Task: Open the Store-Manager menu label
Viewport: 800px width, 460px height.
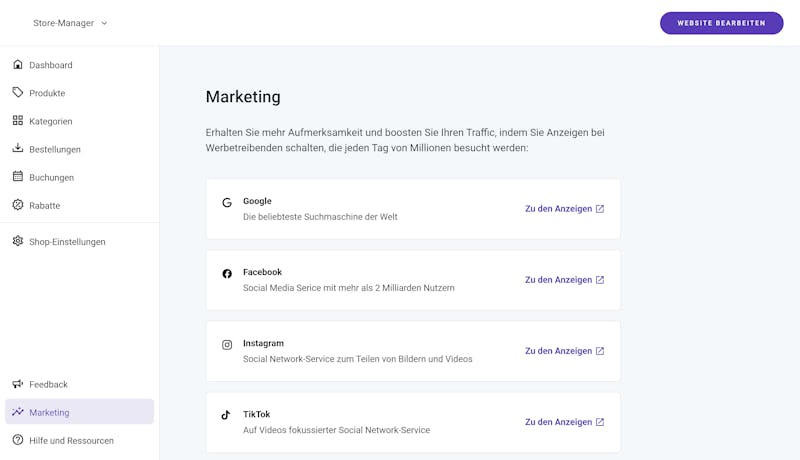Action: point(63,23)
